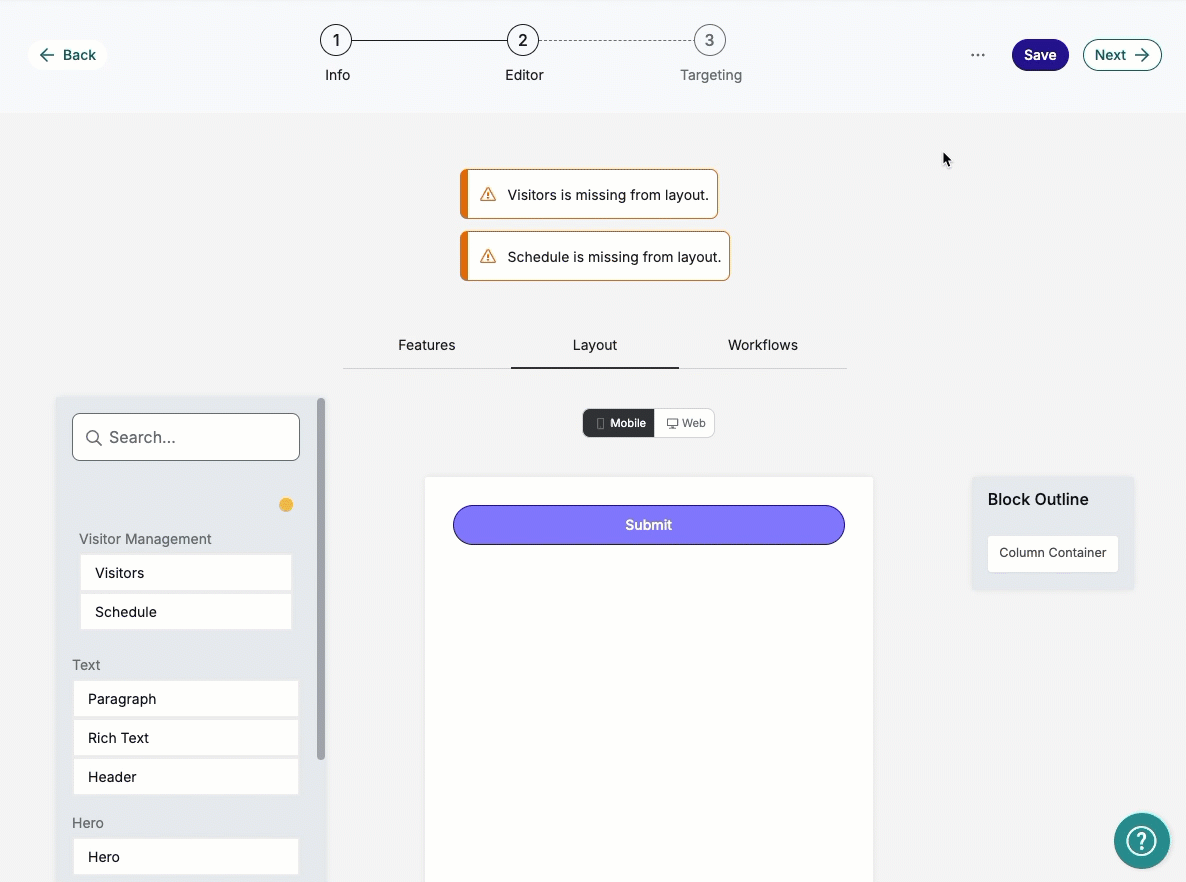Click the 'Block Outline' heading
The width and height of the screenshot is (1186, 882).
1038,499
